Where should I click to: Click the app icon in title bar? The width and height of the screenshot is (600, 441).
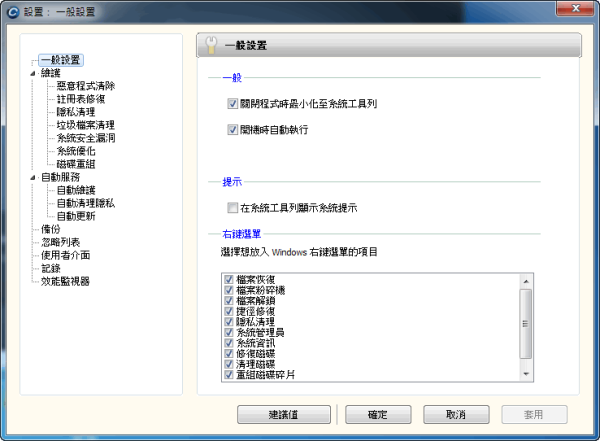point(13,12)
